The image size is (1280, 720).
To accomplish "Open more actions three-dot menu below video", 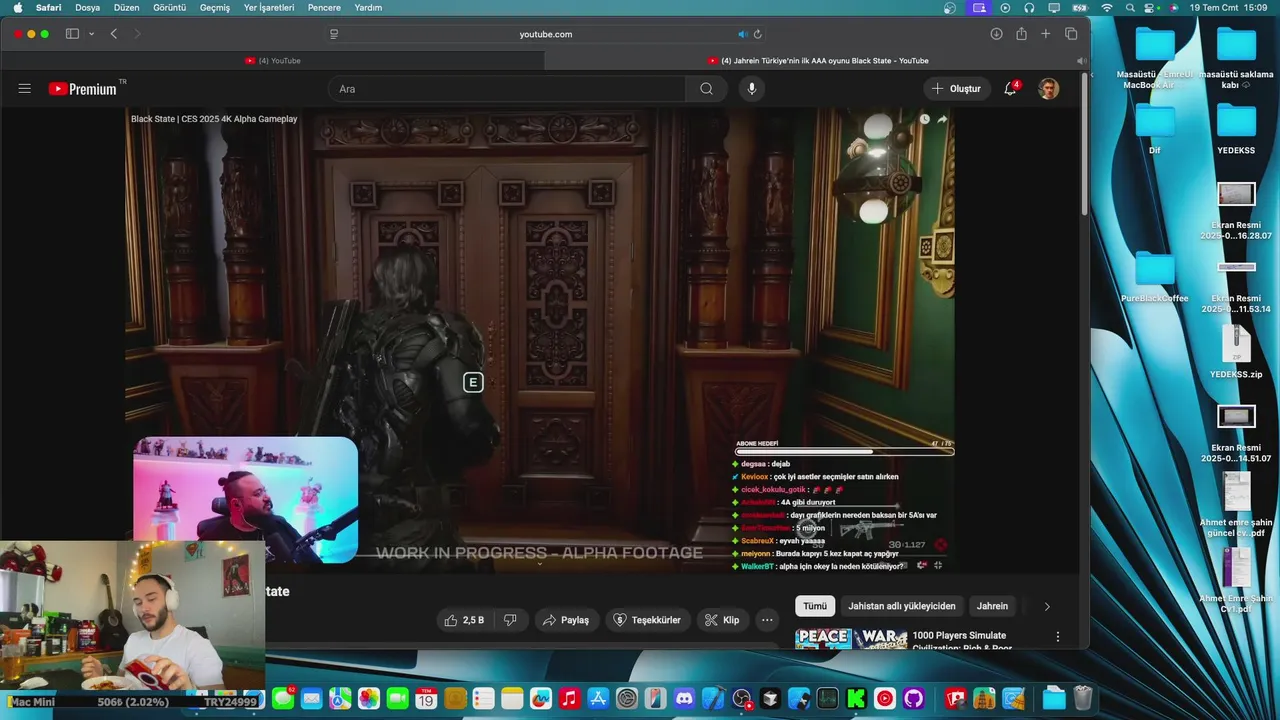I will click(x=767, y=620).
